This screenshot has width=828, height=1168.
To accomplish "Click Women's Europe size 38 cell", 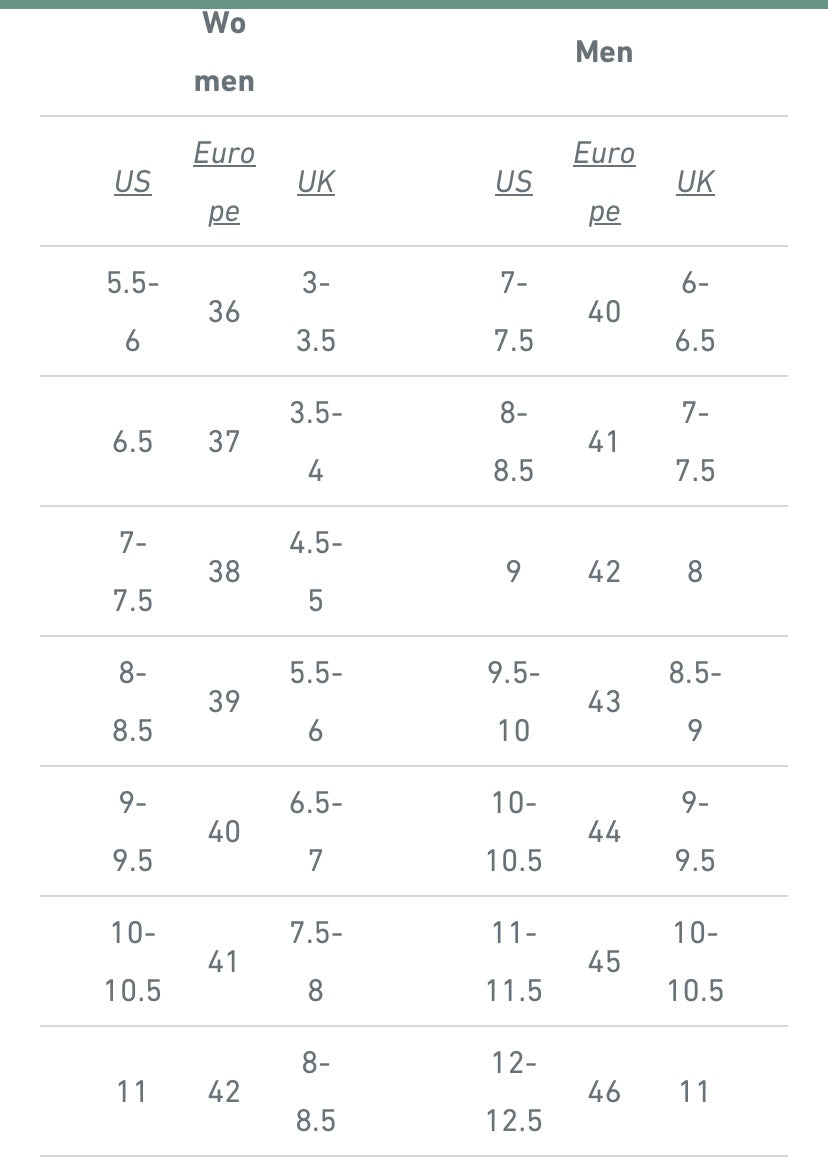I will (x=224, y=572).
